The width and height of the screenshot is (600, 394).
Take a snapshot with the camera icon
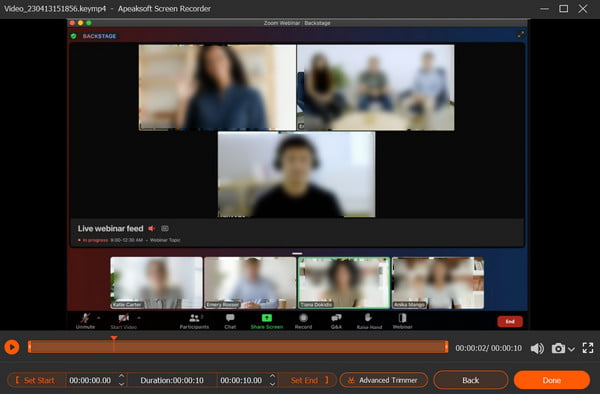point(558,348)
